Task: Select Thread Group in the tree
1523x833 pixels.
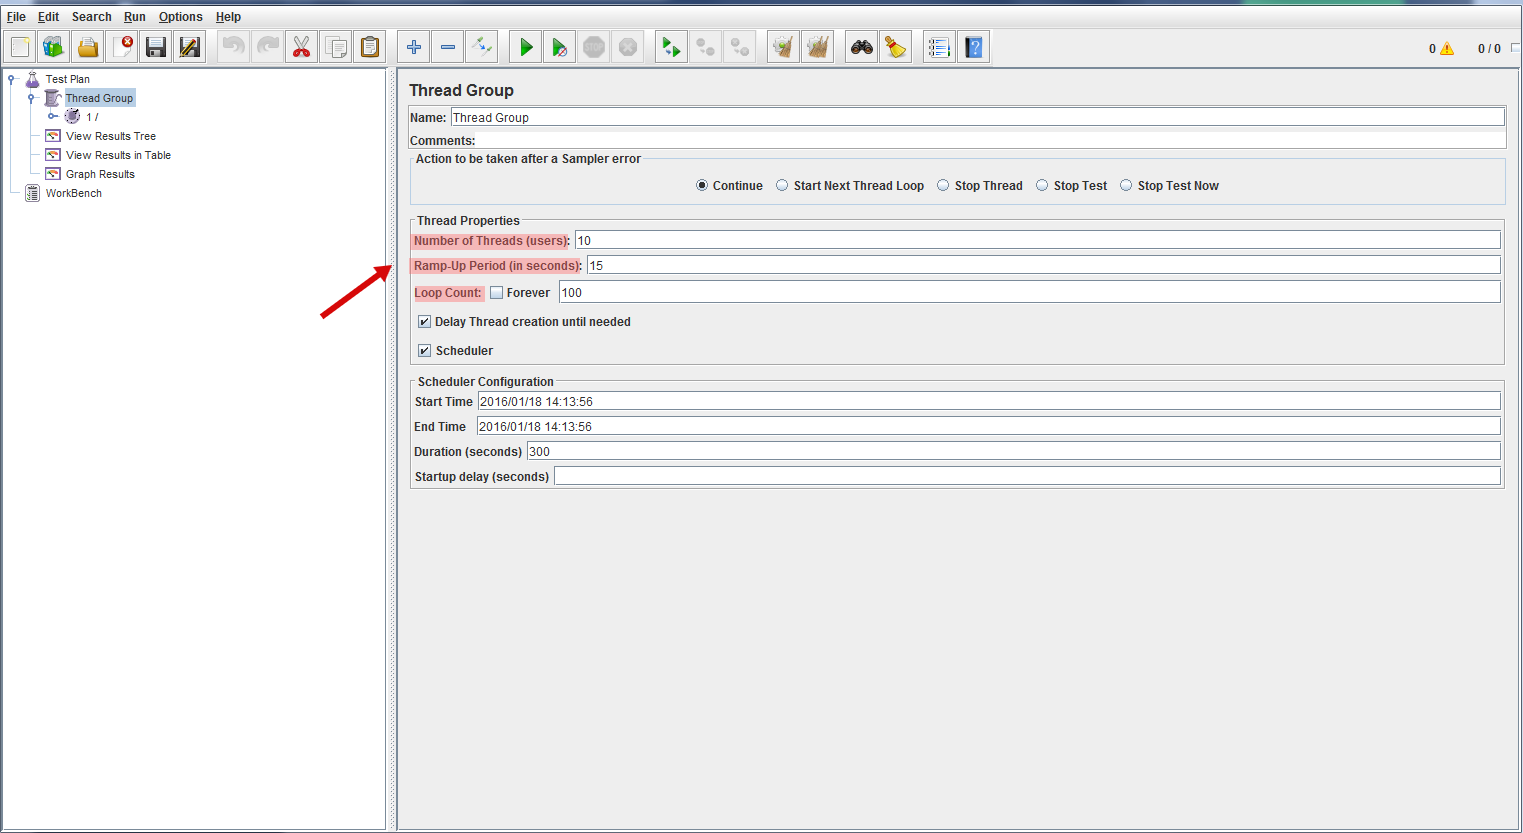Action: tap(99, 98)
